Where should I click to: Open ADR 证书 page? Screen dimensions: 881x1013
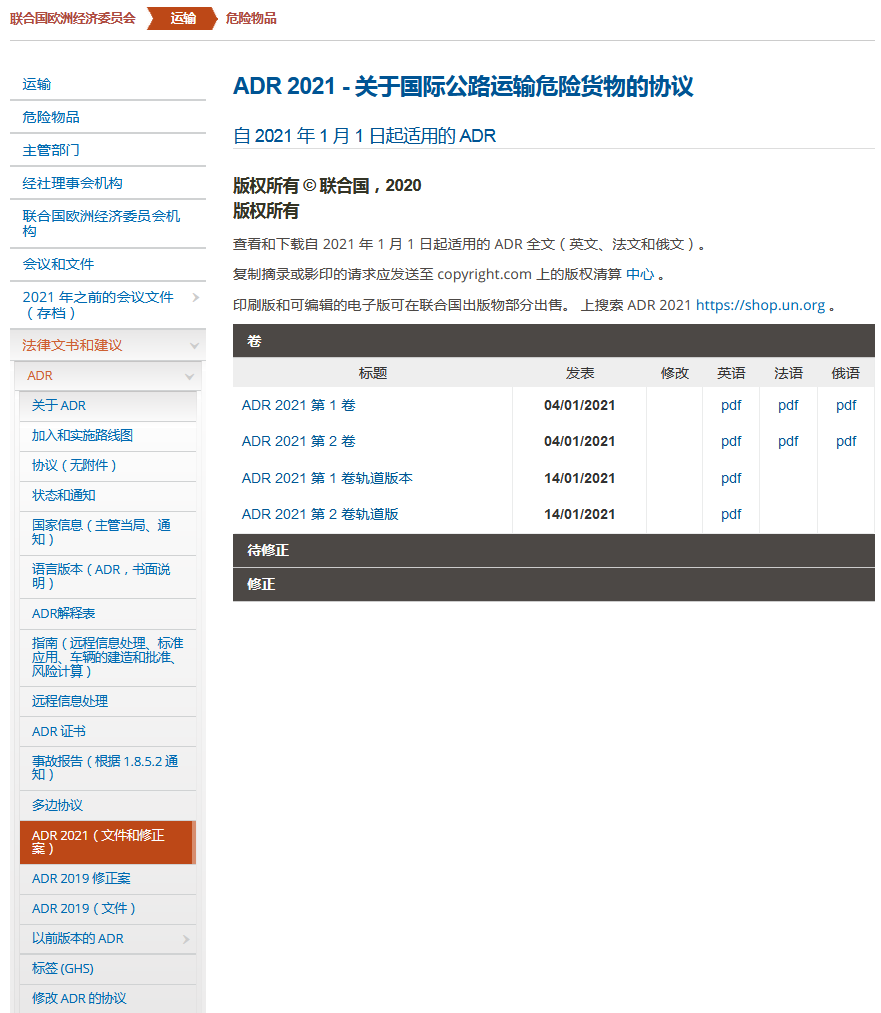[x=59, y=731]
